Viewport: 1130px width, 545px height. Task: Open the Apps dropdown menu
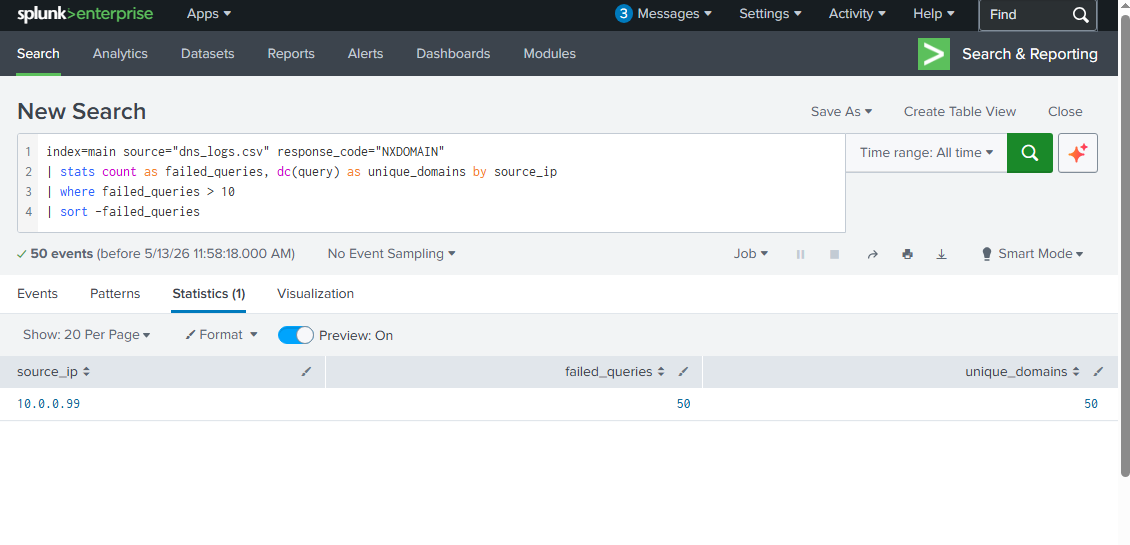click(x=209, y=14)
